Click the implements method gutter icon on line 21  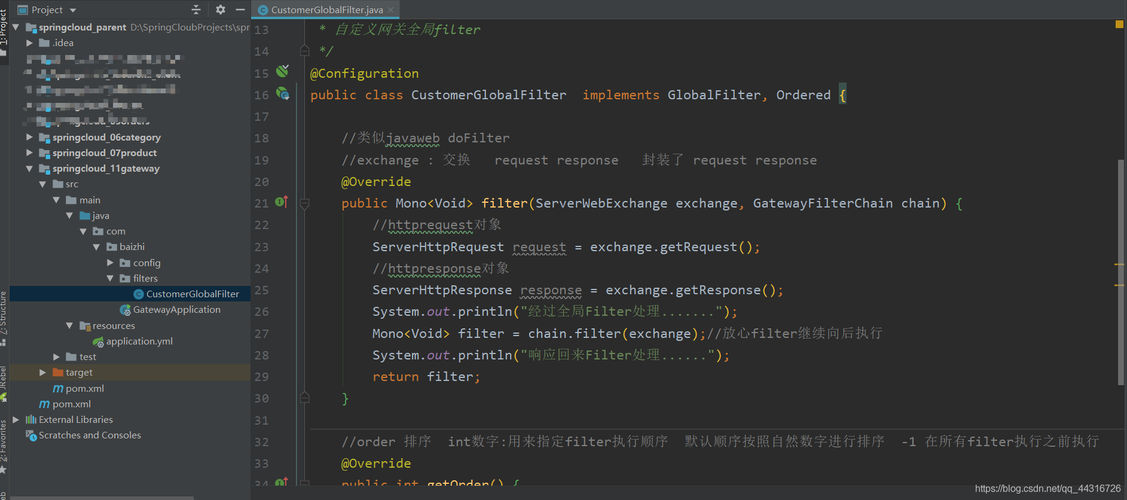point(282,202)
